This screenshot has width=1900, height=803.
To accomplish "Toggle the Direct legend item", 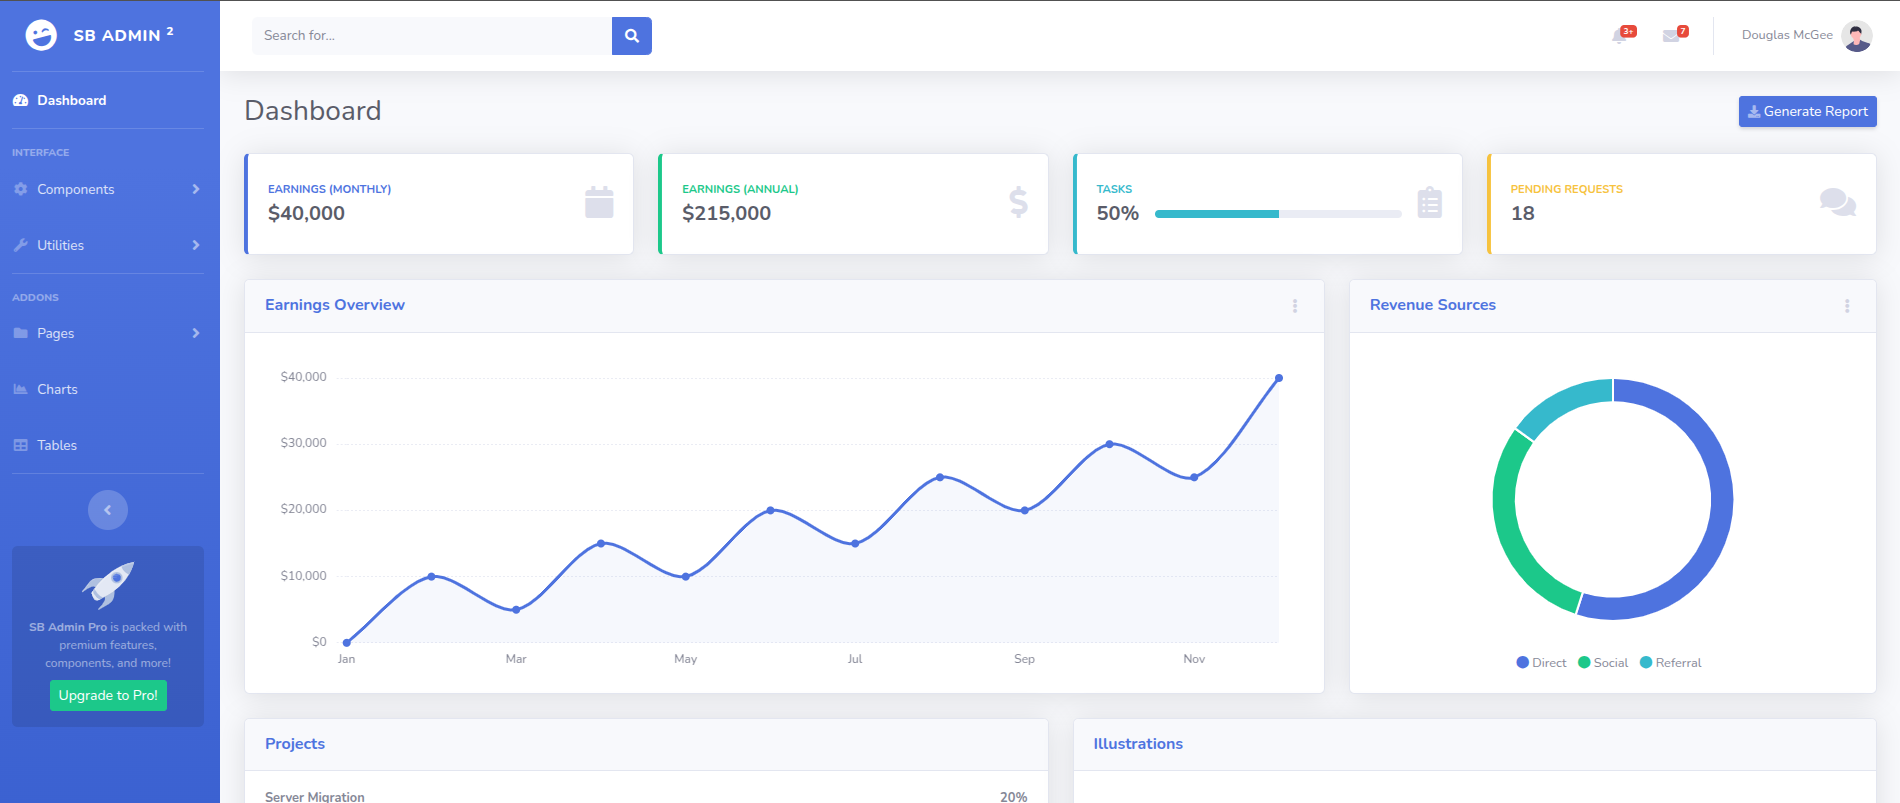I will tap(1541, 663).
